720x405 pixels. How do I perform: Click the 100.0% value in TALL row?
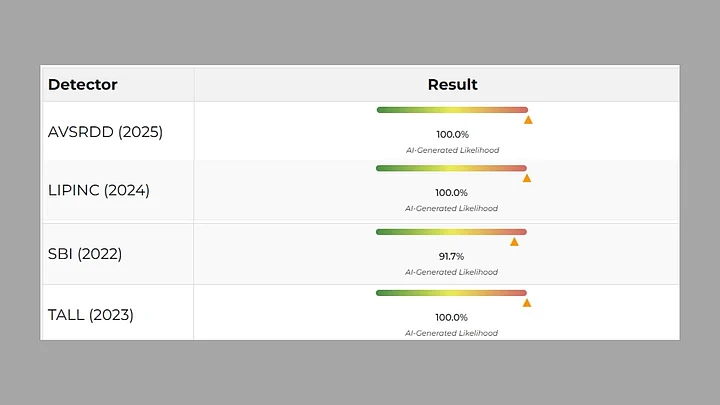[451, 318]
